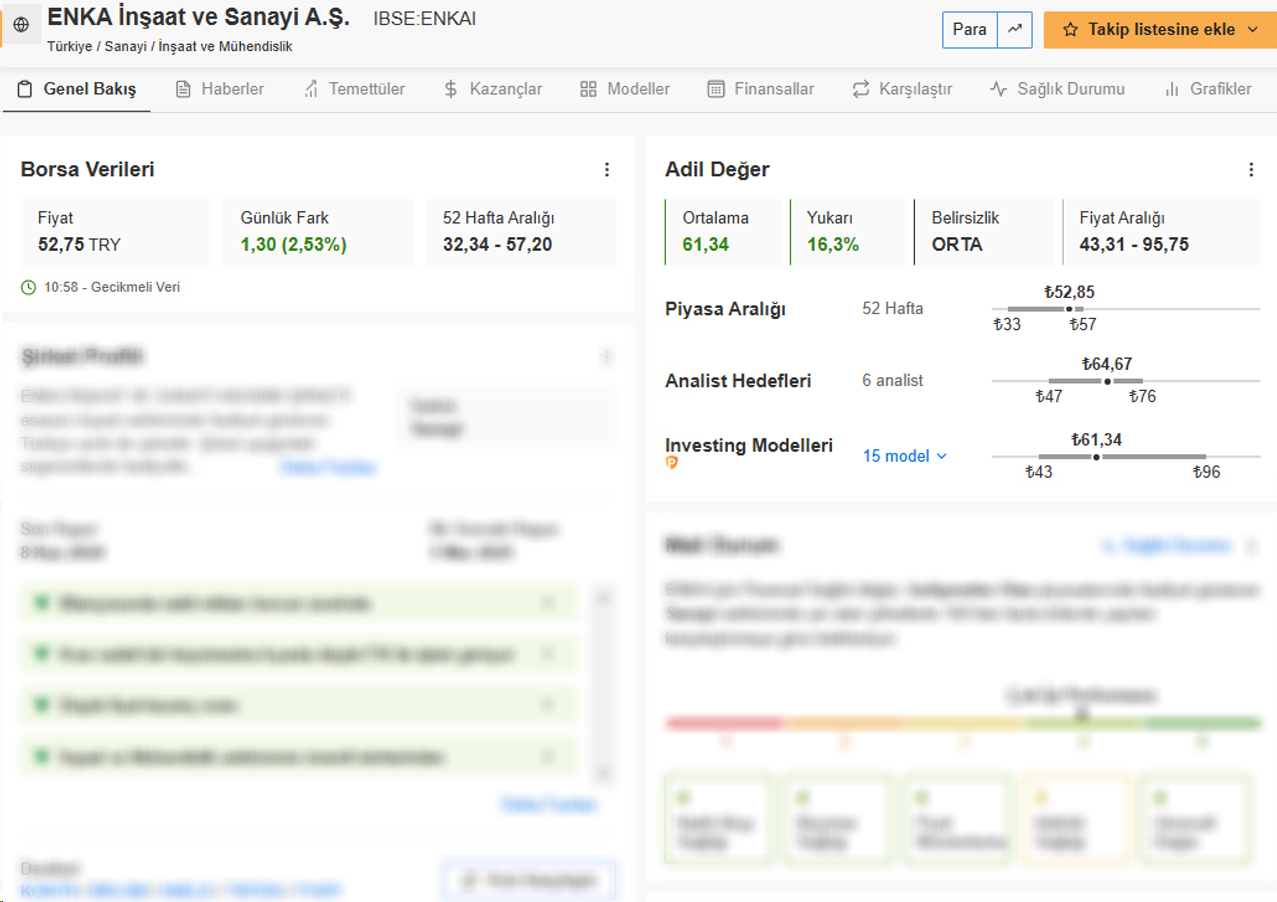This screenshot has width=1277, height=902.
Task: Click the Belirsizlik value ORTA
Action: 957,244
